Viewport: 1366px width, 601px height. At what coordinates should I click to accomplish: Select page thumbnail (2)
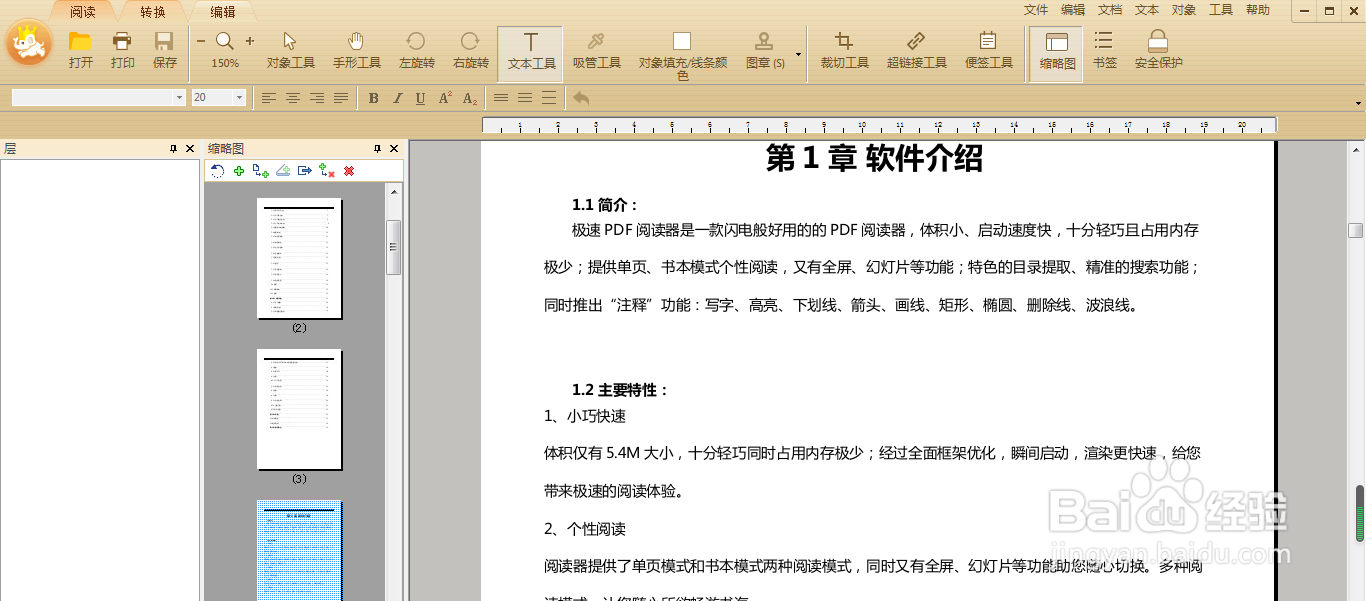coord(299,259)
